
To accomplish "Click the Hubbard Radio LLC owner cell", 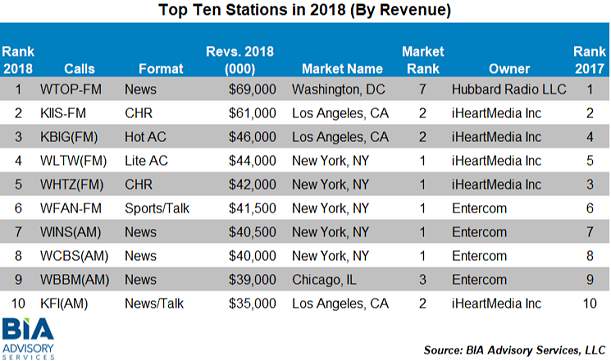I will 509,89.
